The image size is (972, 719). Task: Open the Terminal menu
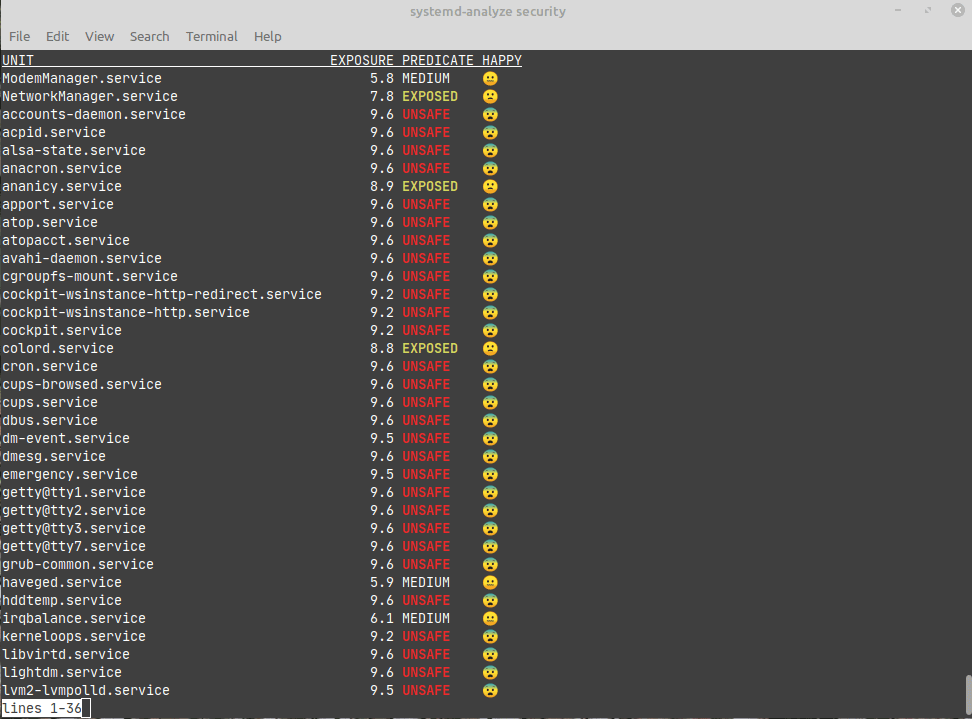point(211,36)
